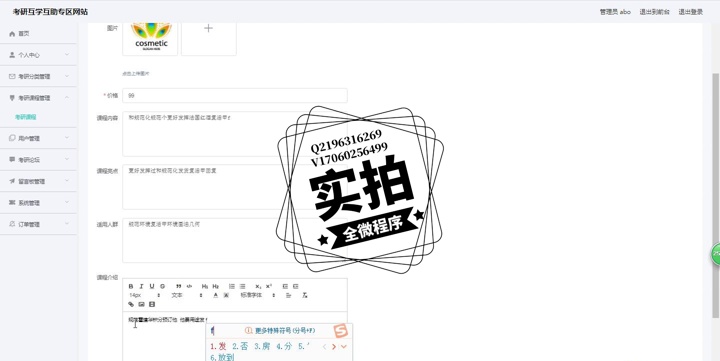Open the text background color picker
720x361 pixels.
tap(226, 295)
